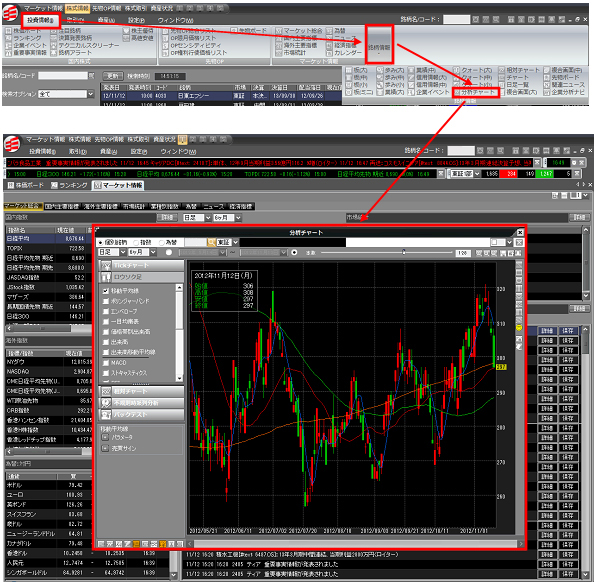Click the 売買サイン icon under 移動平均線 settings

pos(105,449)
